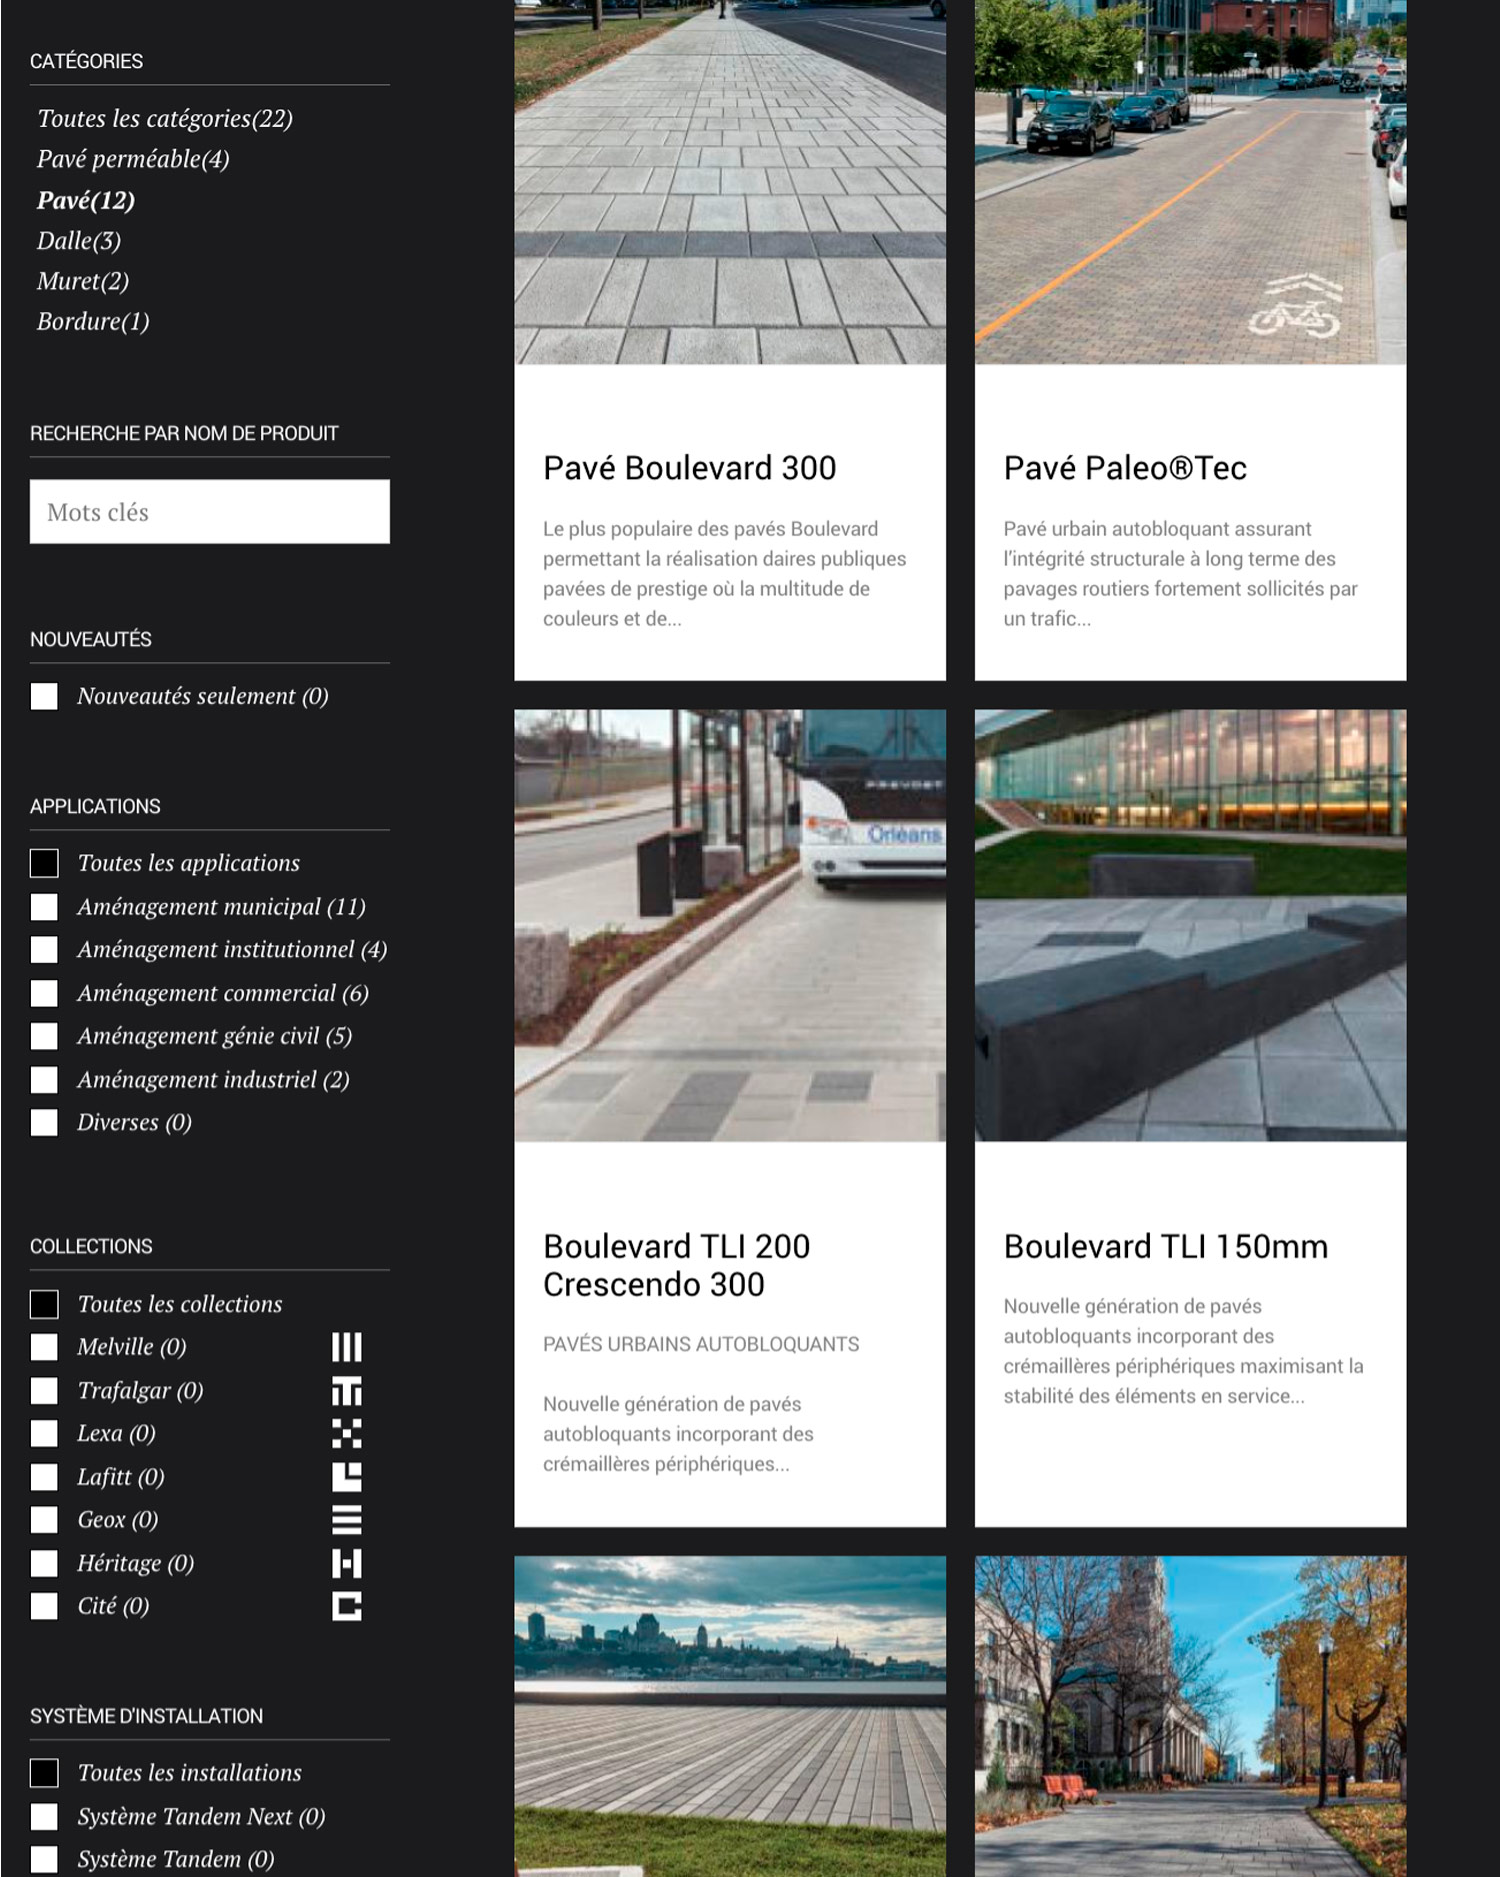Click the PAVÉS URBAINS AUTOBLOQUANTS subtitle
Image resolution: width=1500 pixels, height=1877 pixels.
pos(701,1344)
